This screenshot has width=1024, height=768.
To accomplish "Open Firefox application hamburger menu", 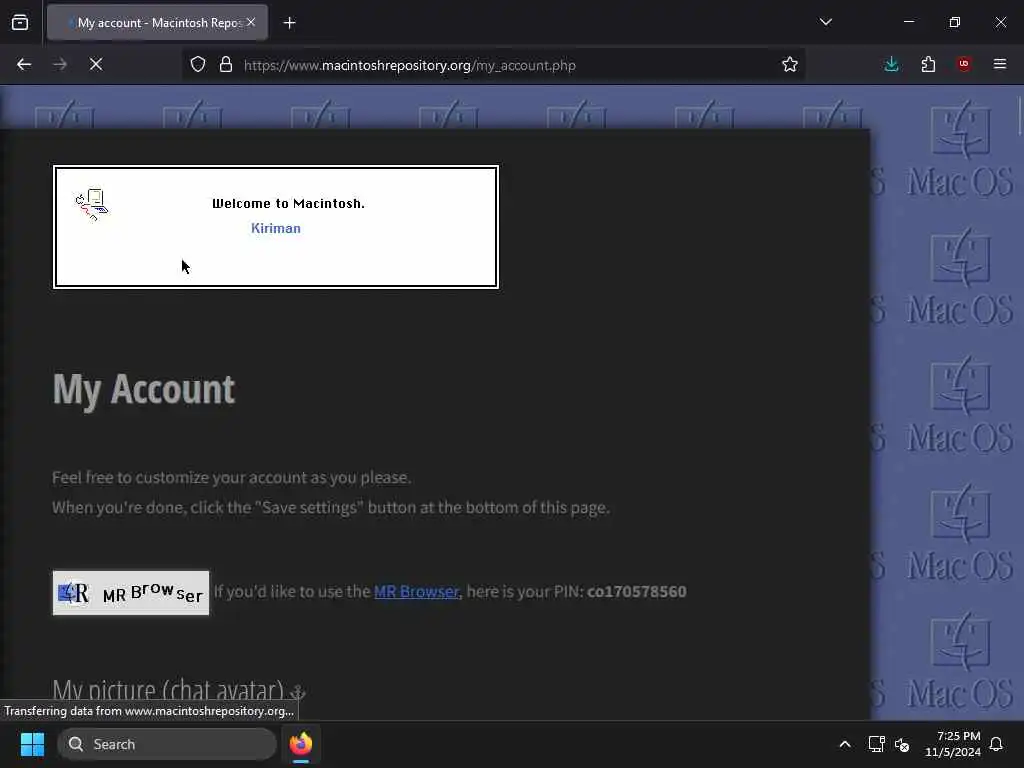I will (x=1000, y=64).
